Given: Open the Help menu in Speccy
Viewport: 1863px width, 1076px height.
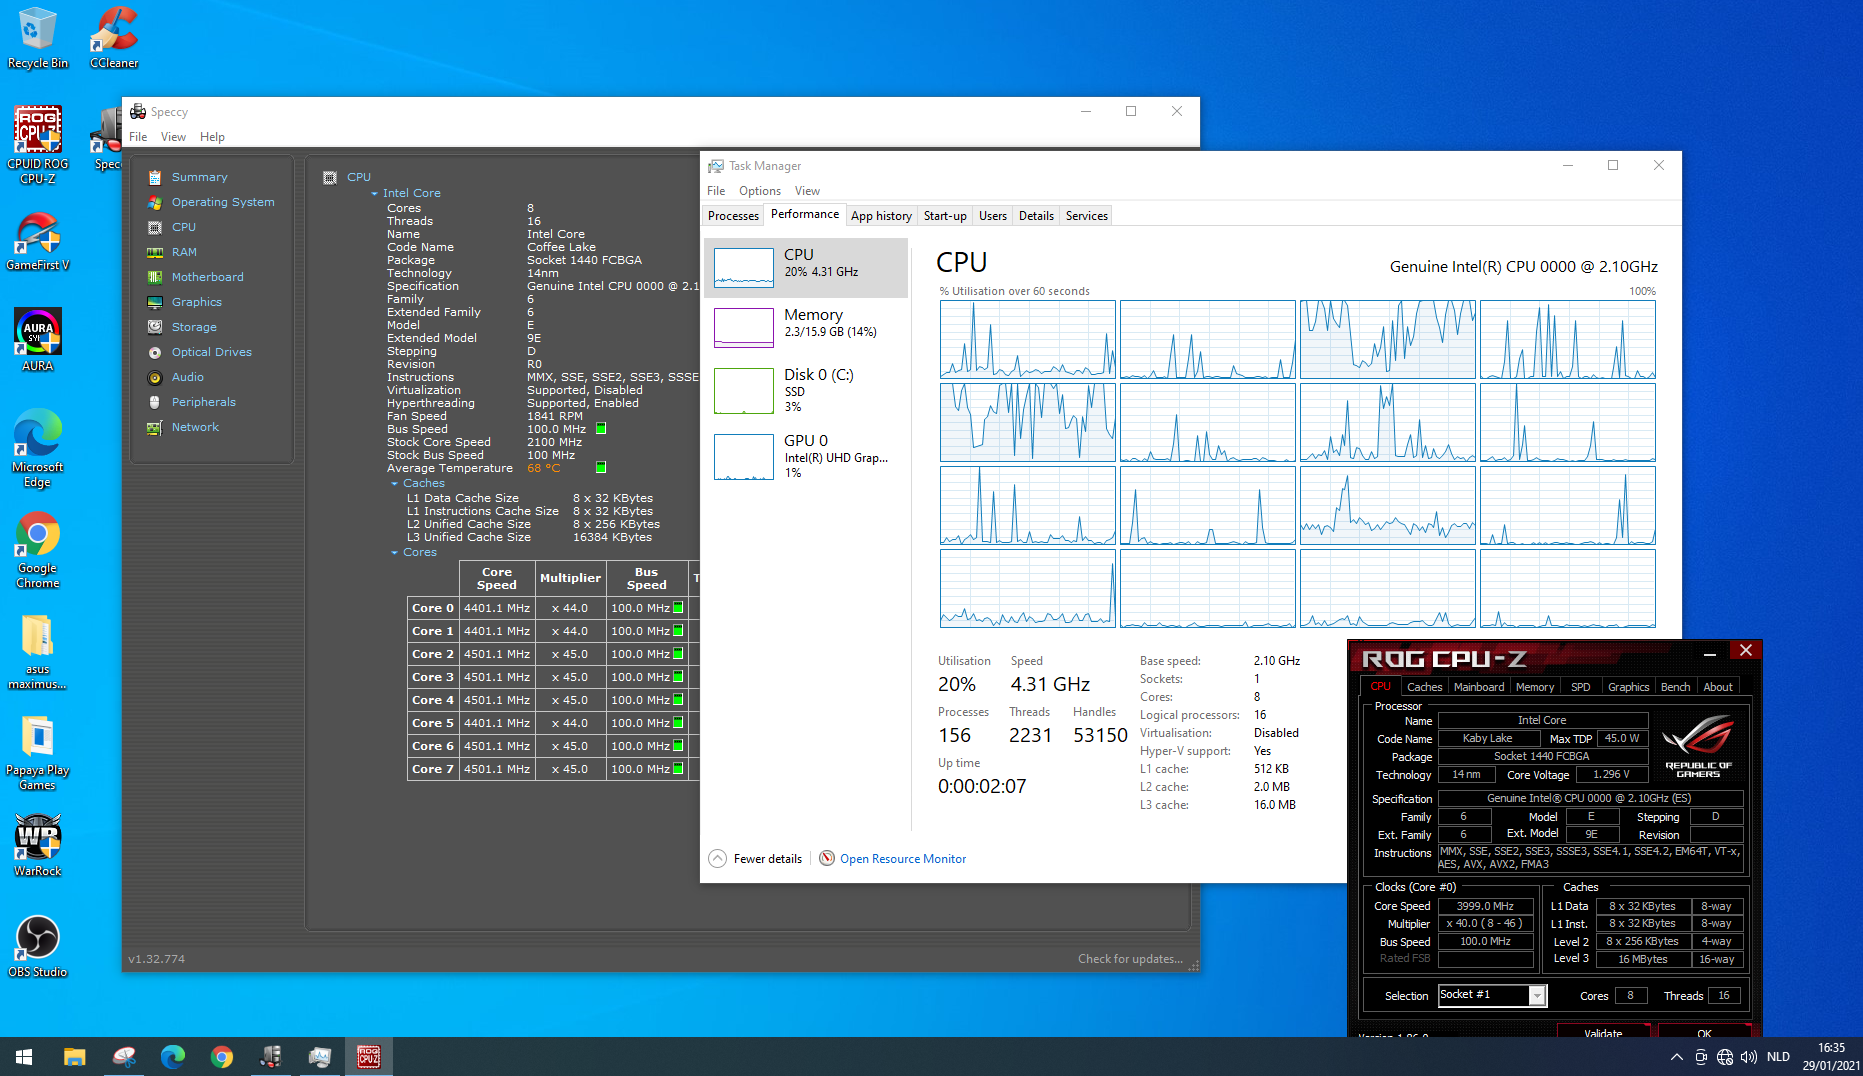Looking at the screenshot, I should (212, 137).
